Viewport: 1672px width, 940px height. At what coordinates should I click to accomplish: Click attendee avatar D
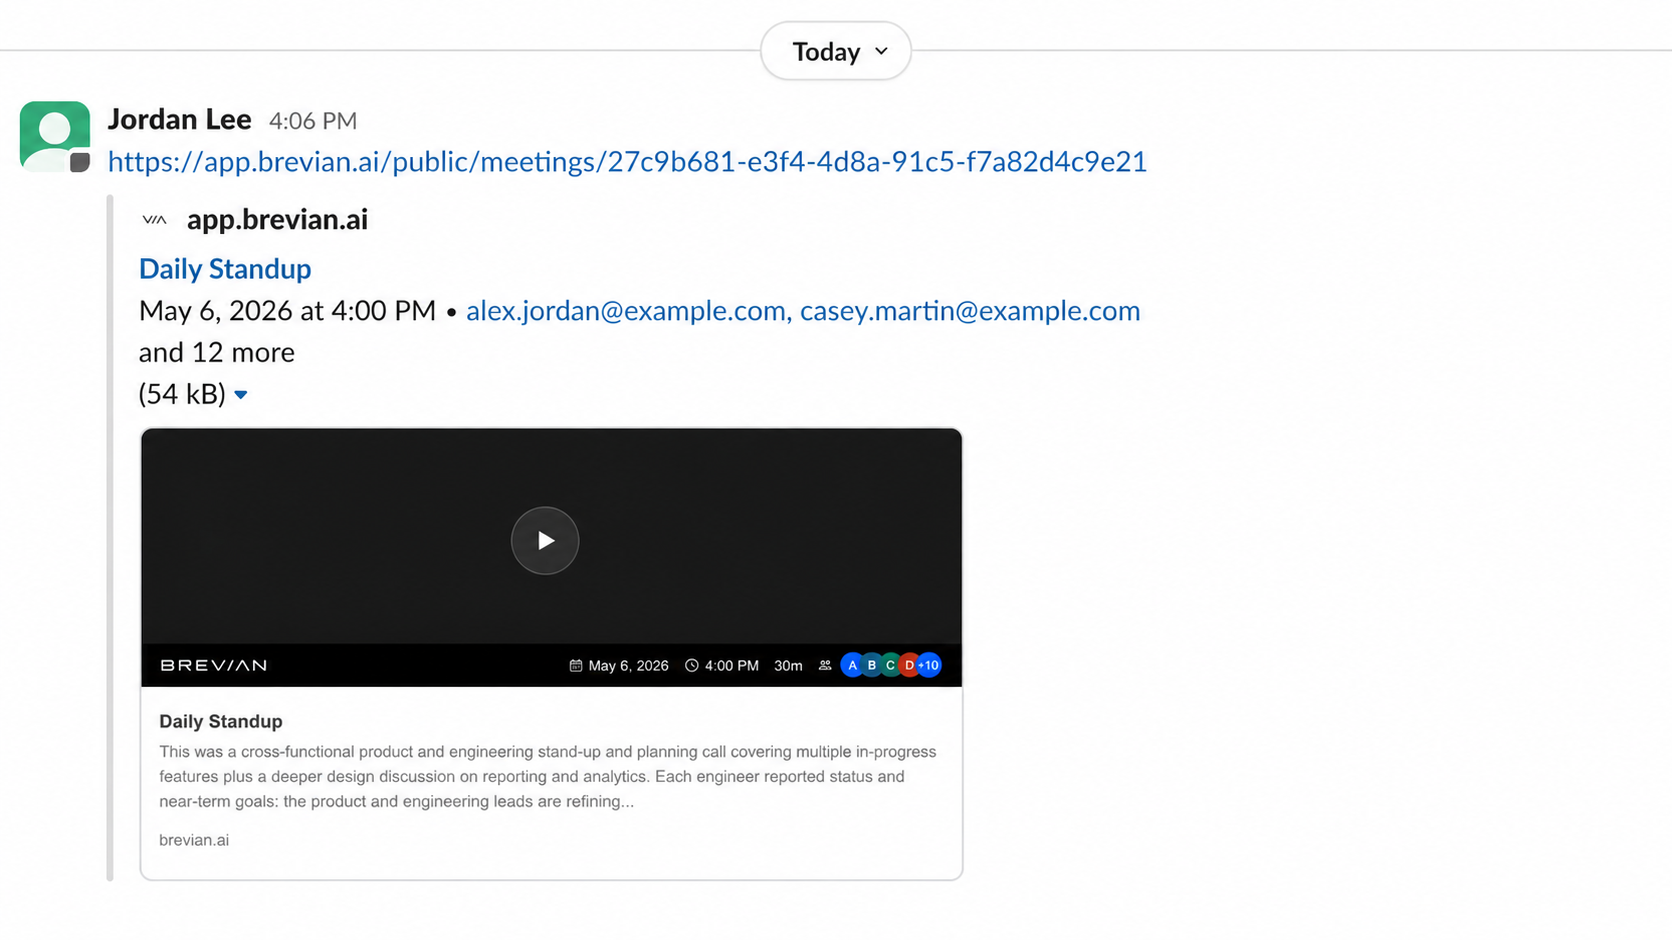pos(908,666)
